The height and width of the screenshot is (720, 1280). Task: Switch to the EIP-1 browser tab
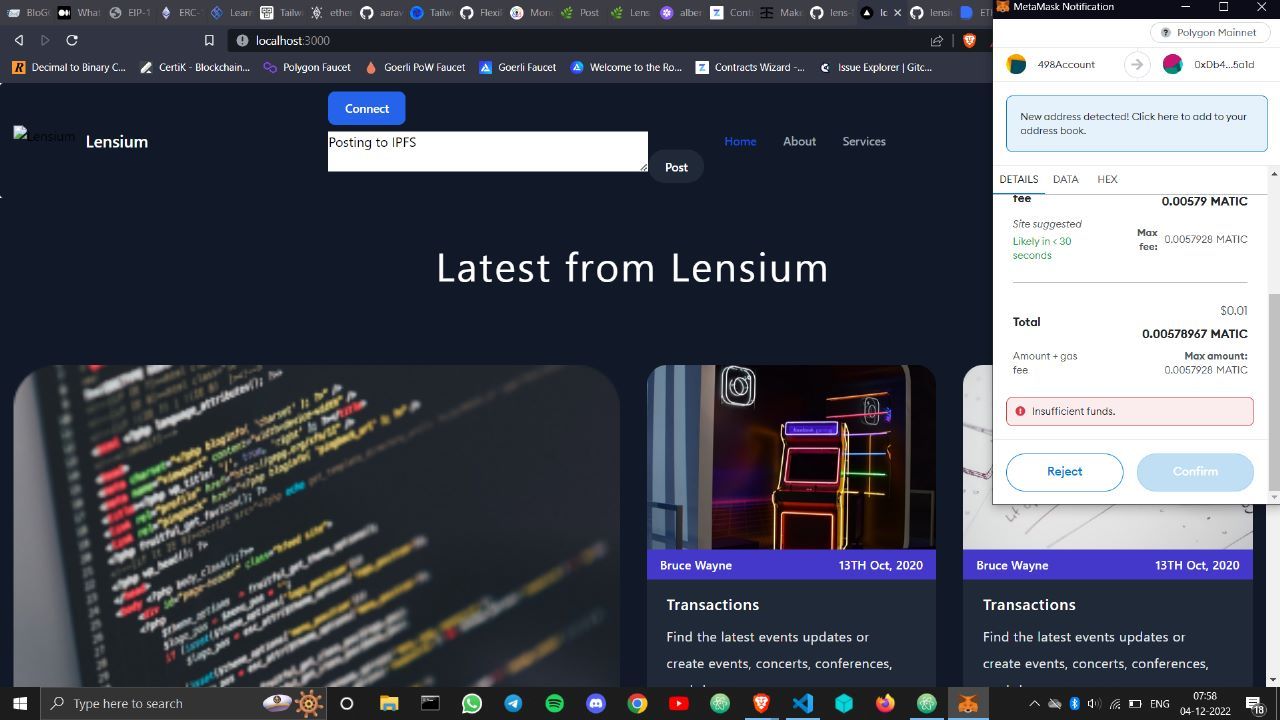coord(130,13)
